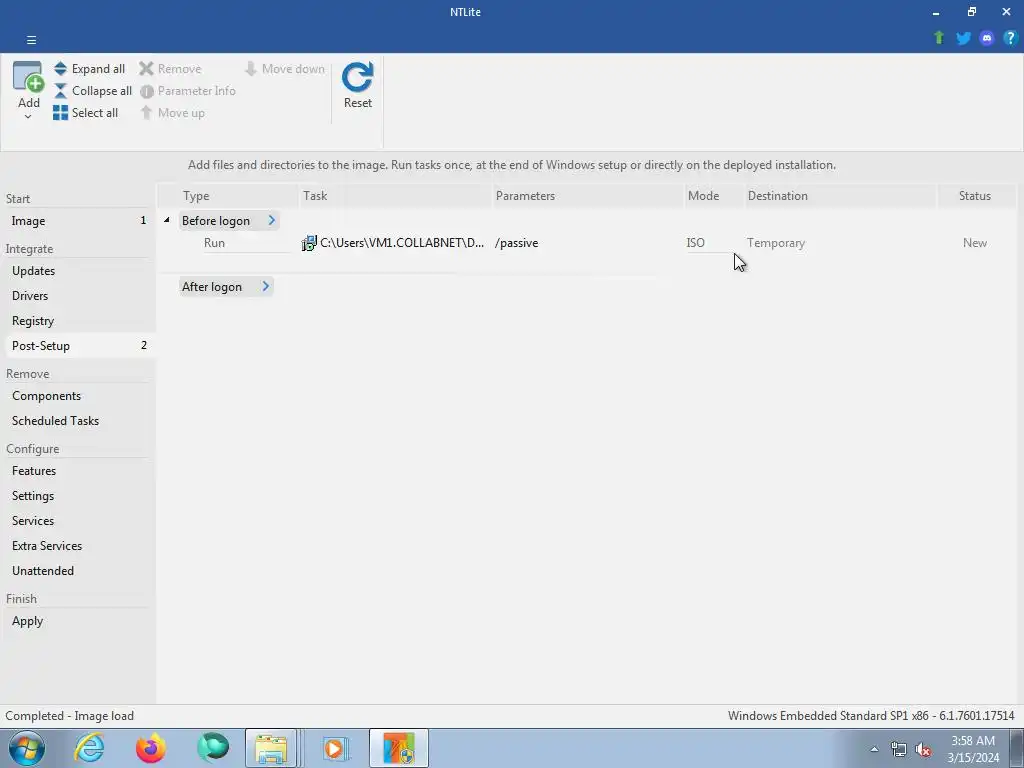Open the media player taskbar icon

tap(335, 748)
